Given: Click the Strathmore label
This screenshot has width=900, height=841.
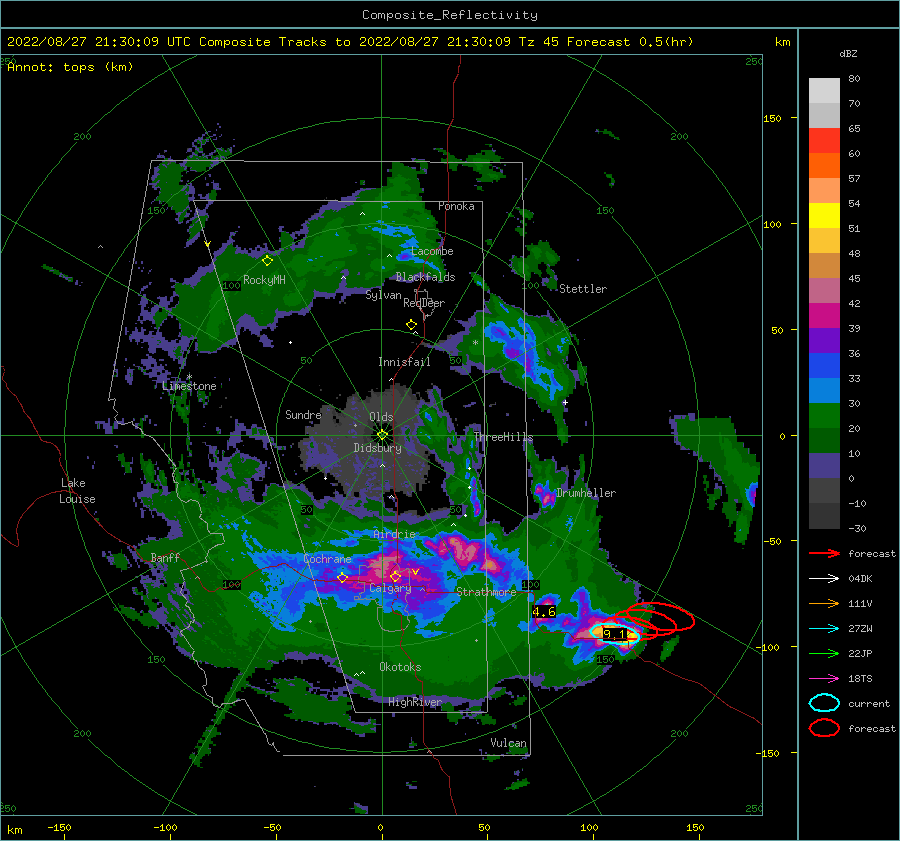Looking at the screenshot, I should 486,591.
